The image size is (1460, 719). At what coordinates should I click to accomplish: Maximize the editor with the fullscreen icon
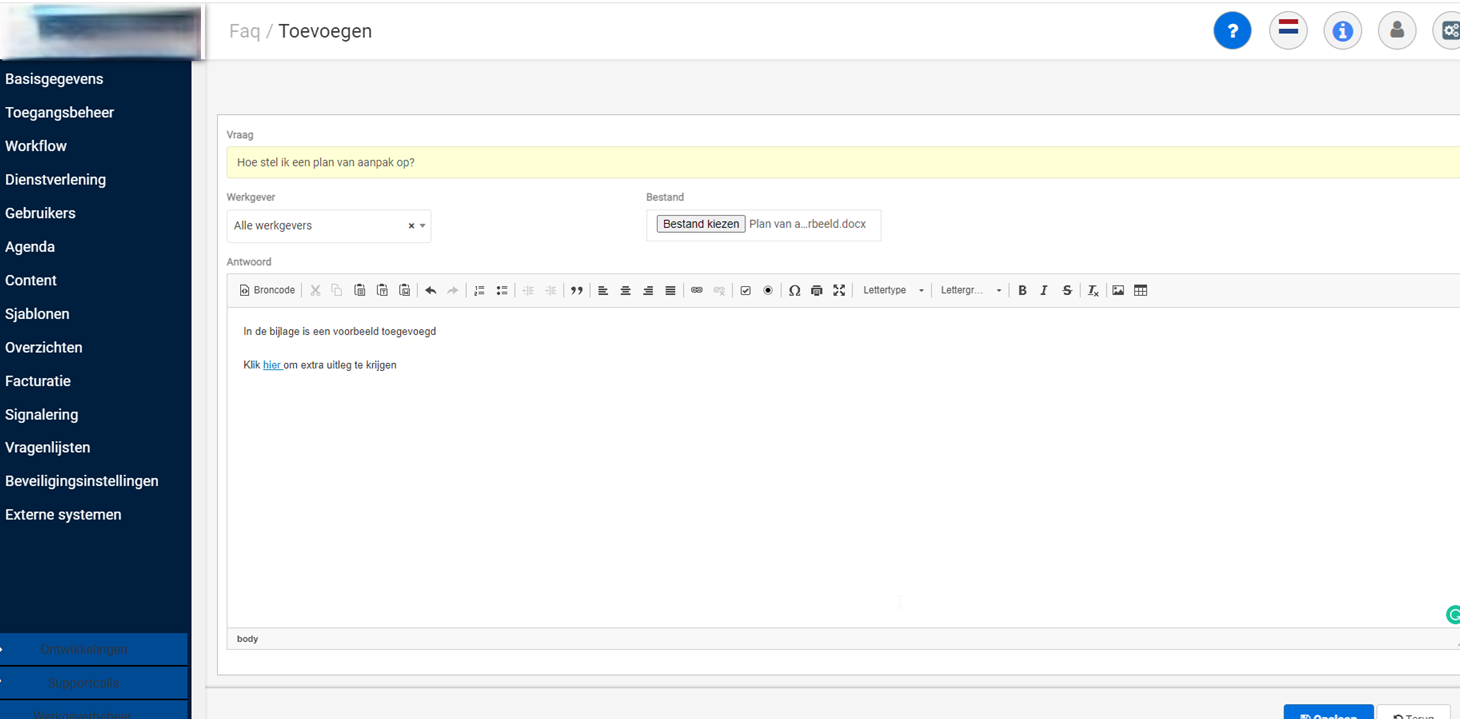(x=839, y=291)
